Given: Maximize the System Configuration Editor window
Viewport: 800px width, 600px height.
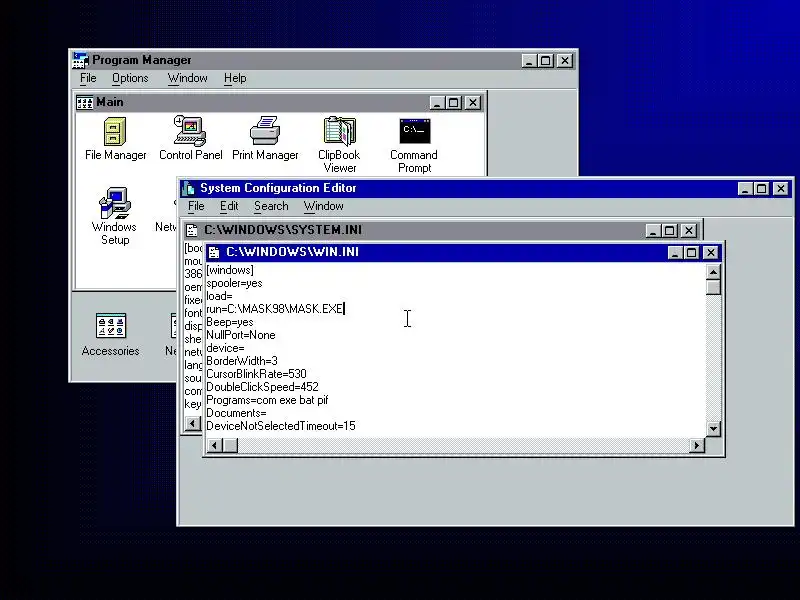Looking at the screenshot, I should pyautogui.click(x=761, y=189).
